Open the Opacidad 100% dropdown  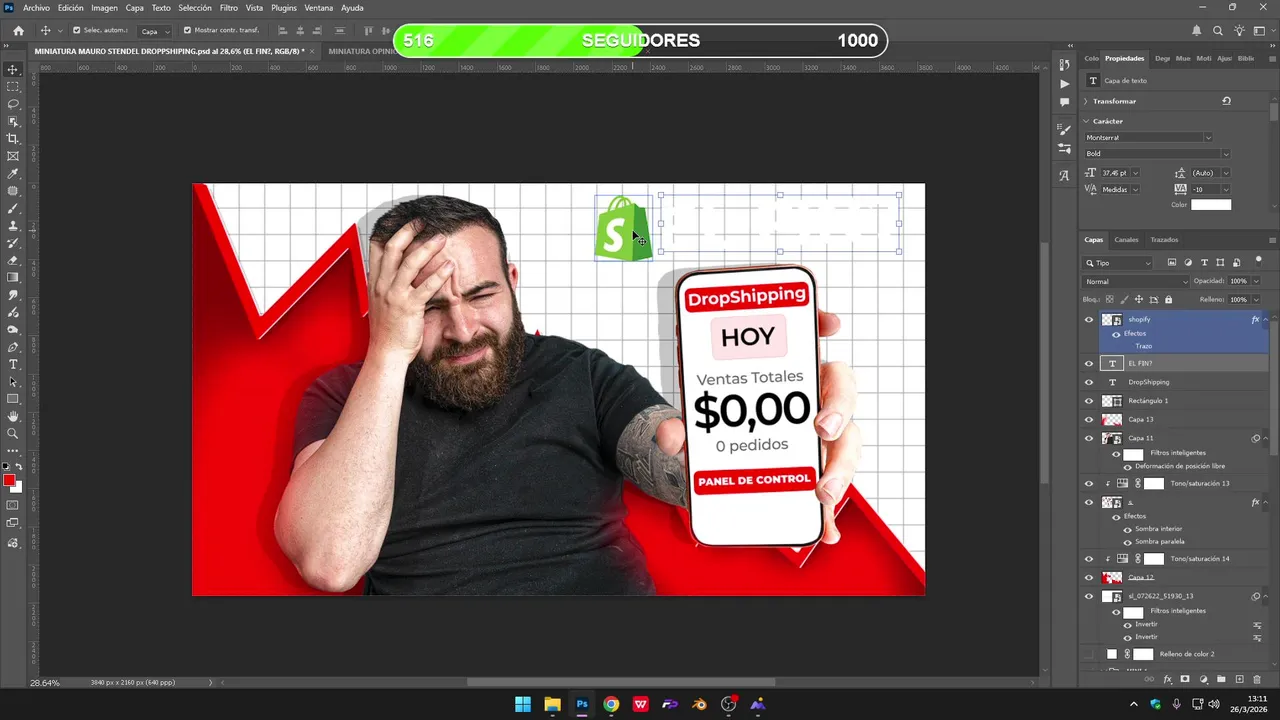(x=1256, y=281)
